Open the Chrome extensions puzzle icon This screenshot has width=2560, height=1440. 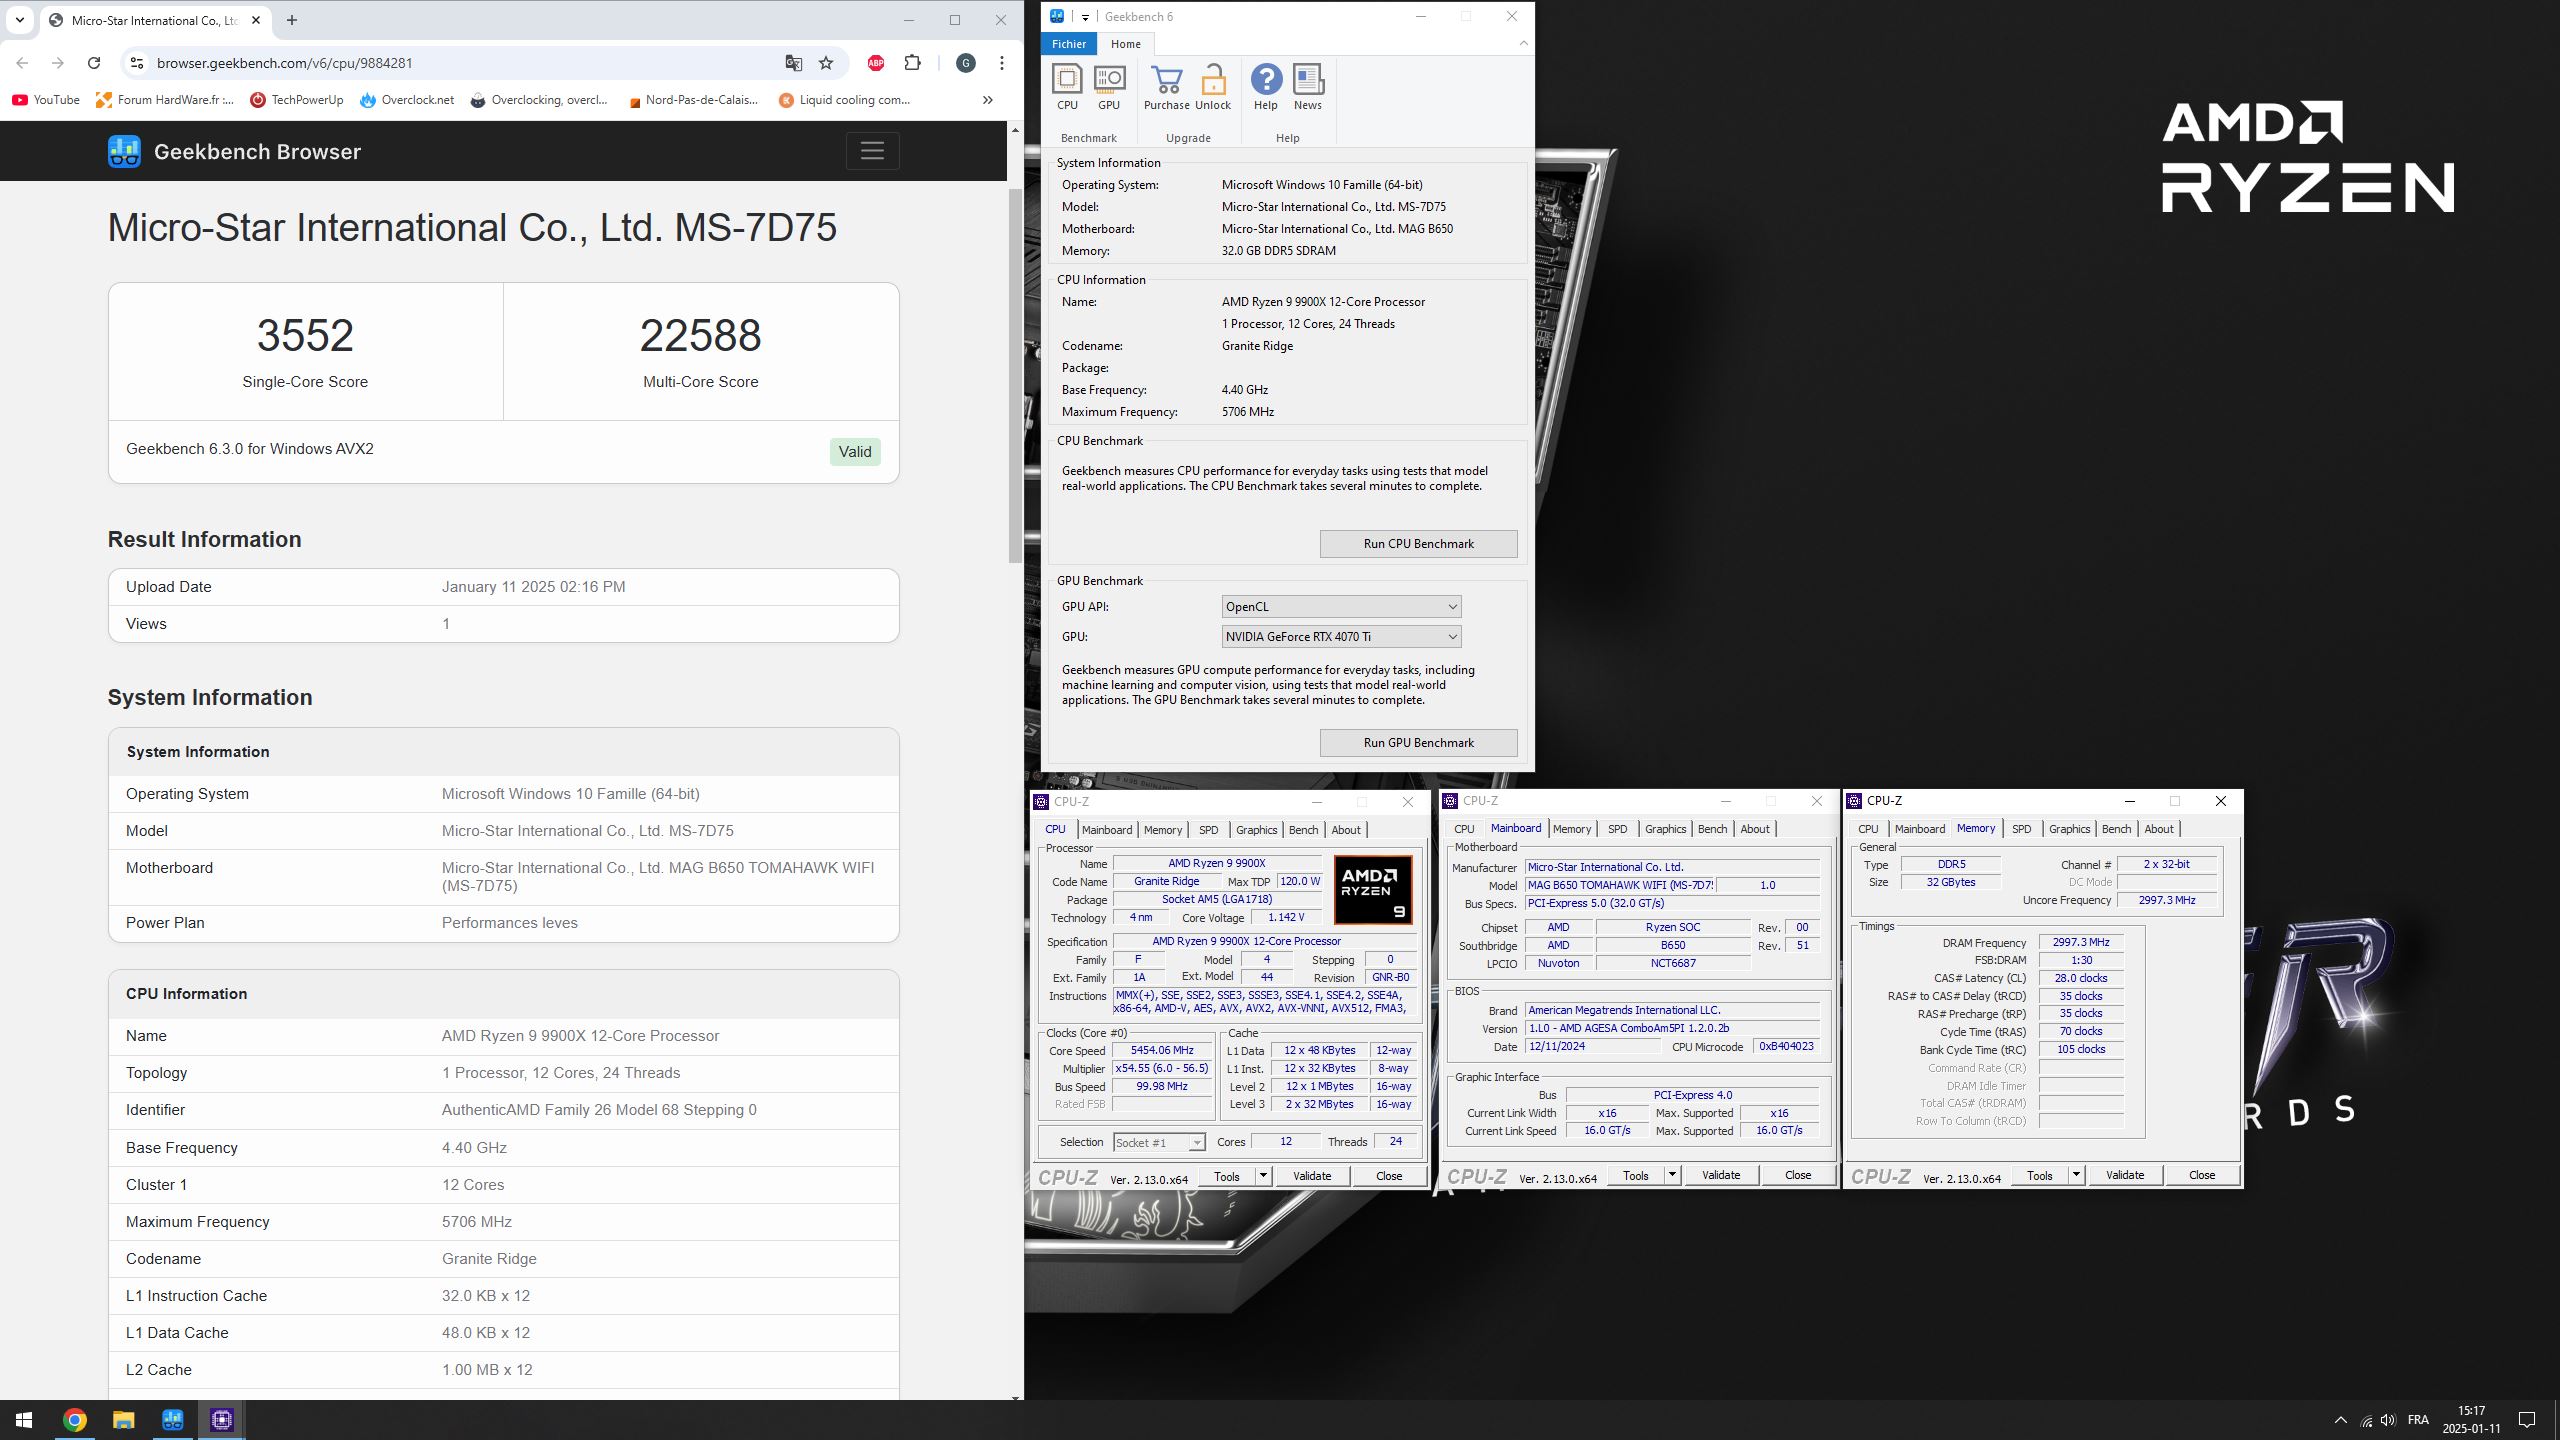click(x=912, y=63)
